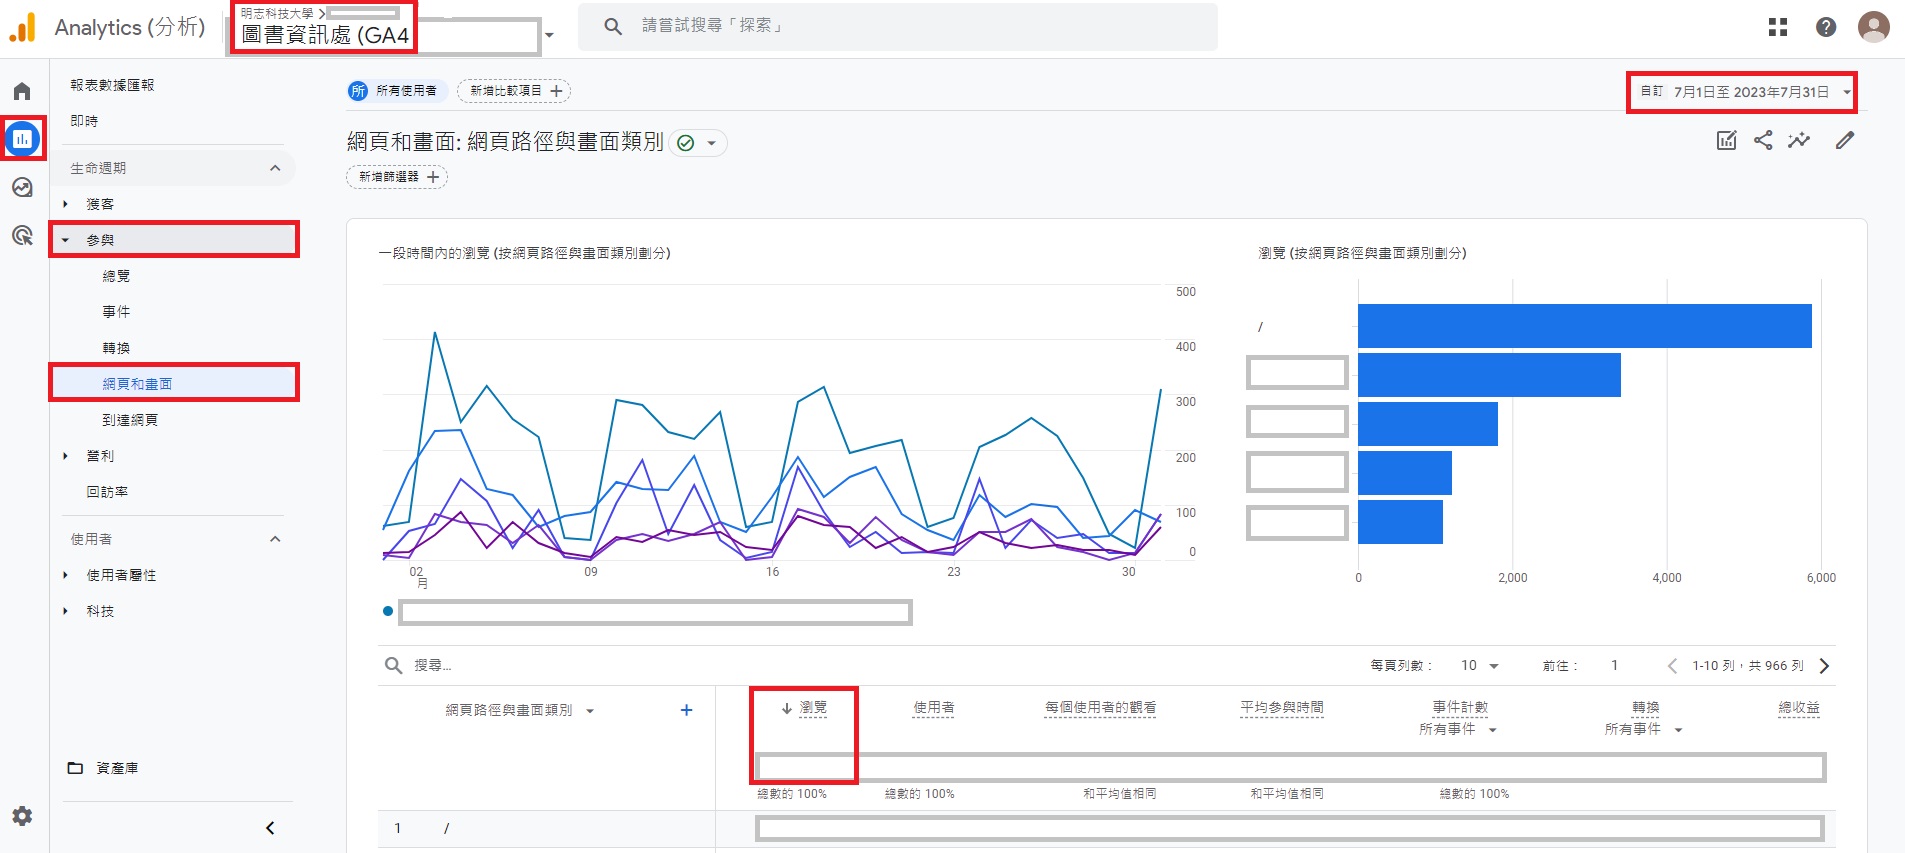Sort by 每個使用者的觀看 column
1905x853 pixels.
1100,708
